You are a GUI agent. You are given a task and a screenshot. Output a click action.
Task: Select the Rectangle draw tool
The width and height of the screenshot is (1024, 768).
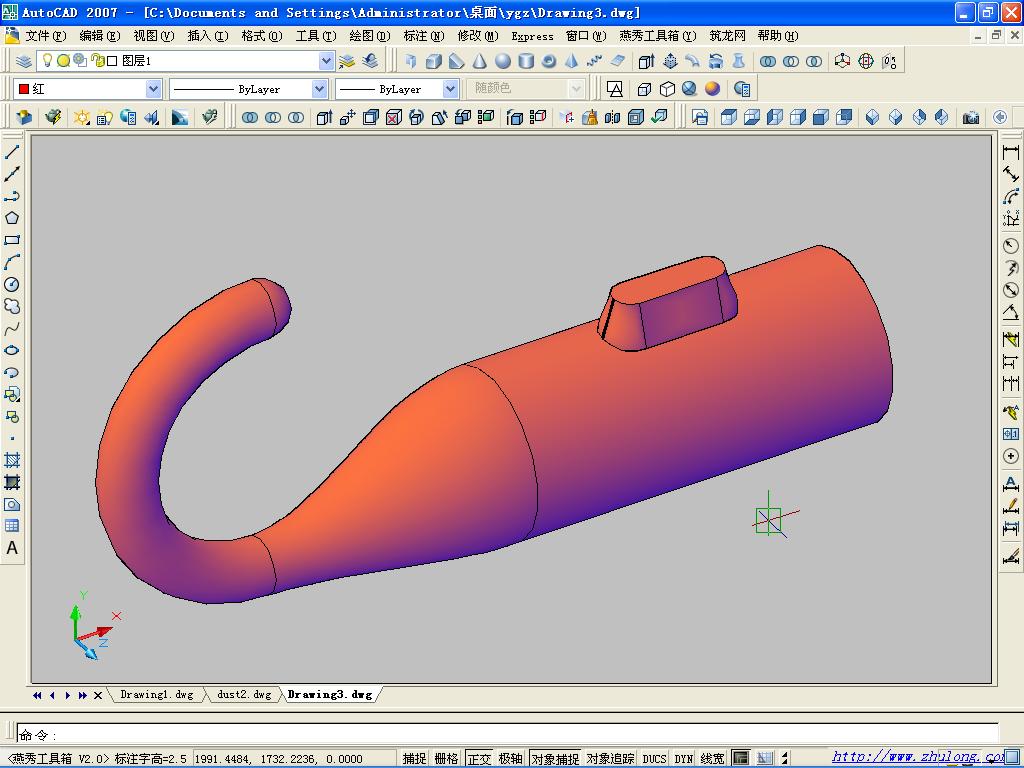click(x=12, y=240)
